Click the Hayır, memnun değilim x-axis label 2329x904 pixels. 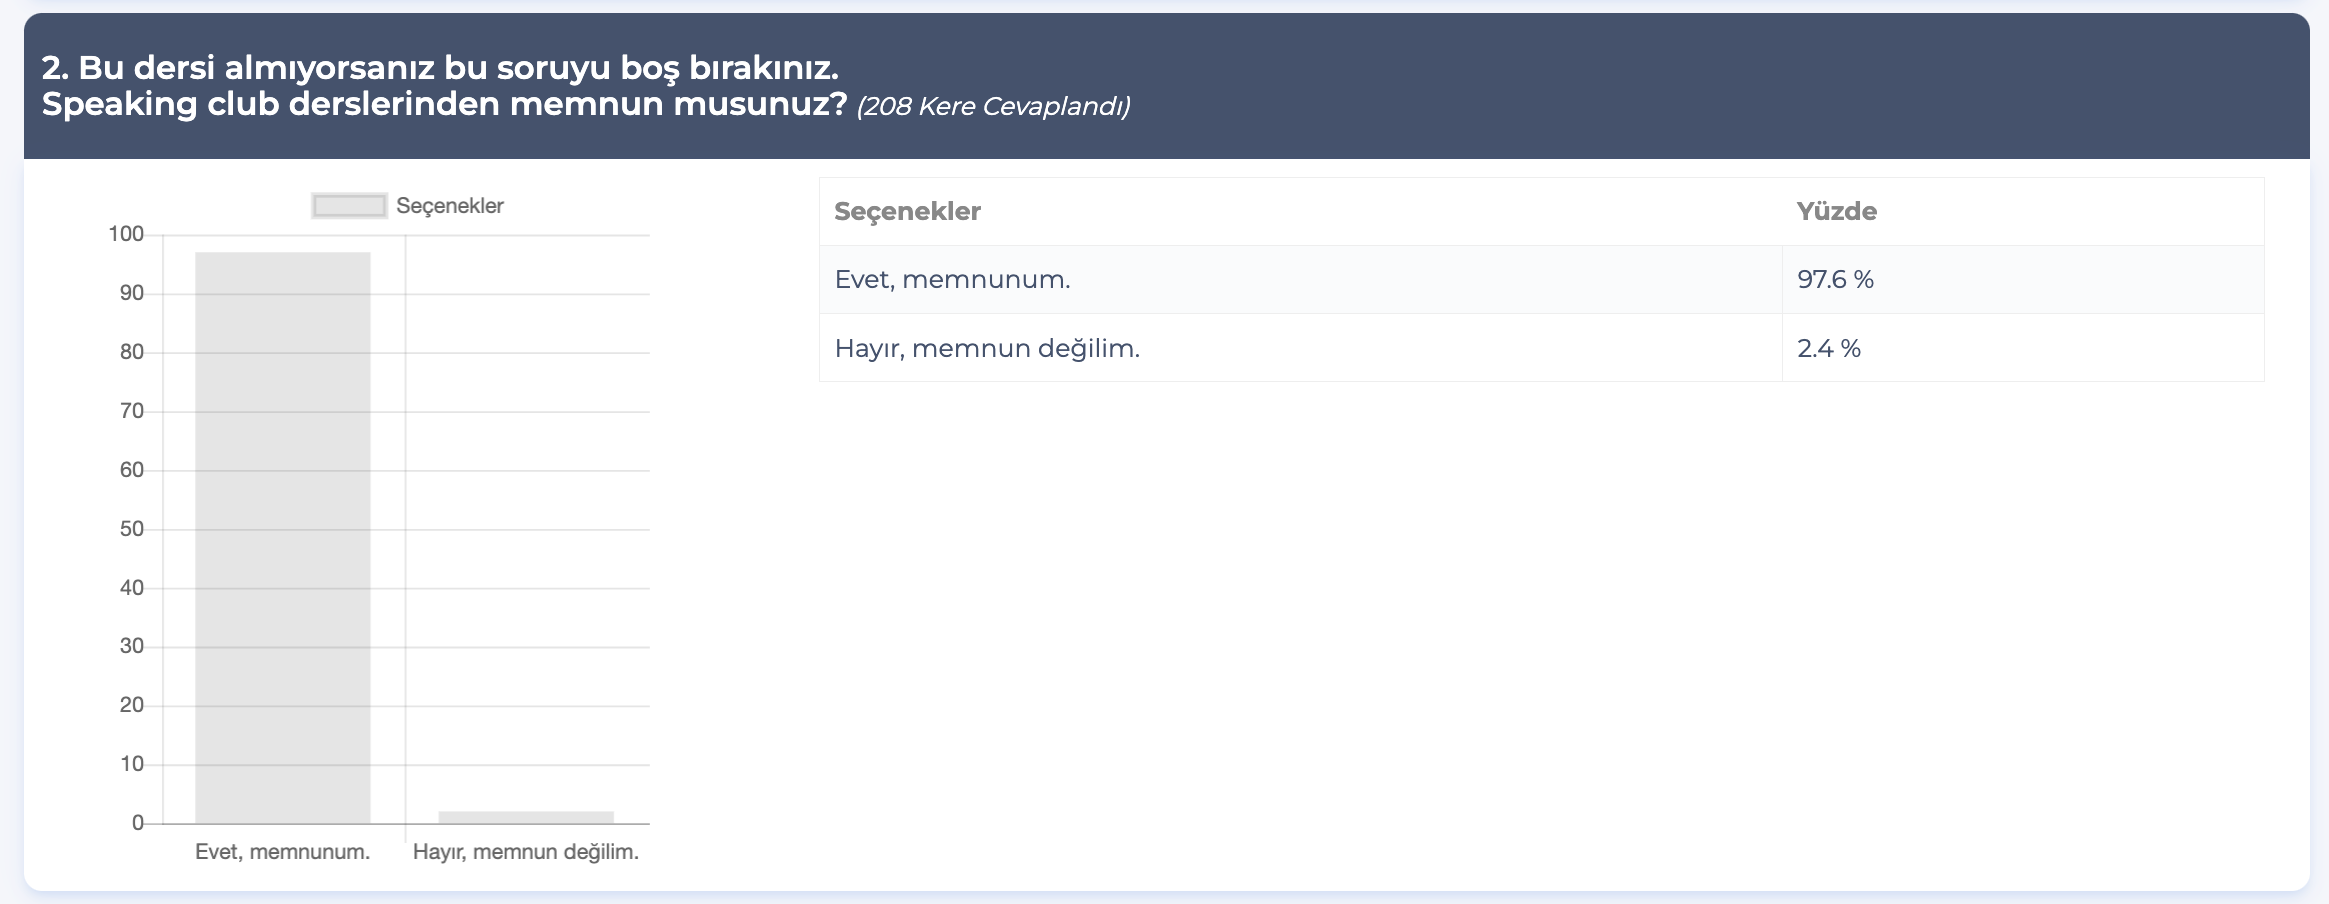526,852
